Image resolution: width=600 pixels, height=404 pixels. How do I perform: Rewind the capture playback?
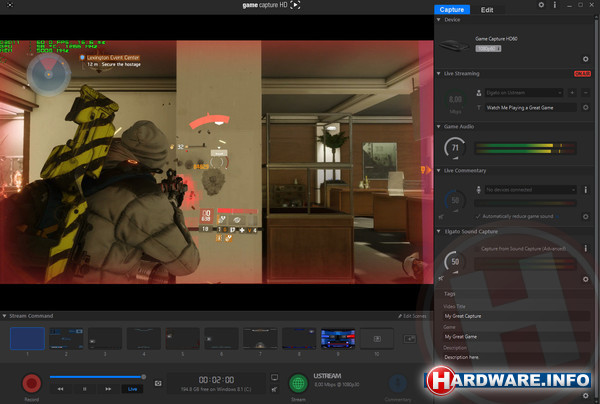pyautogui.click(x=60, y=389)
